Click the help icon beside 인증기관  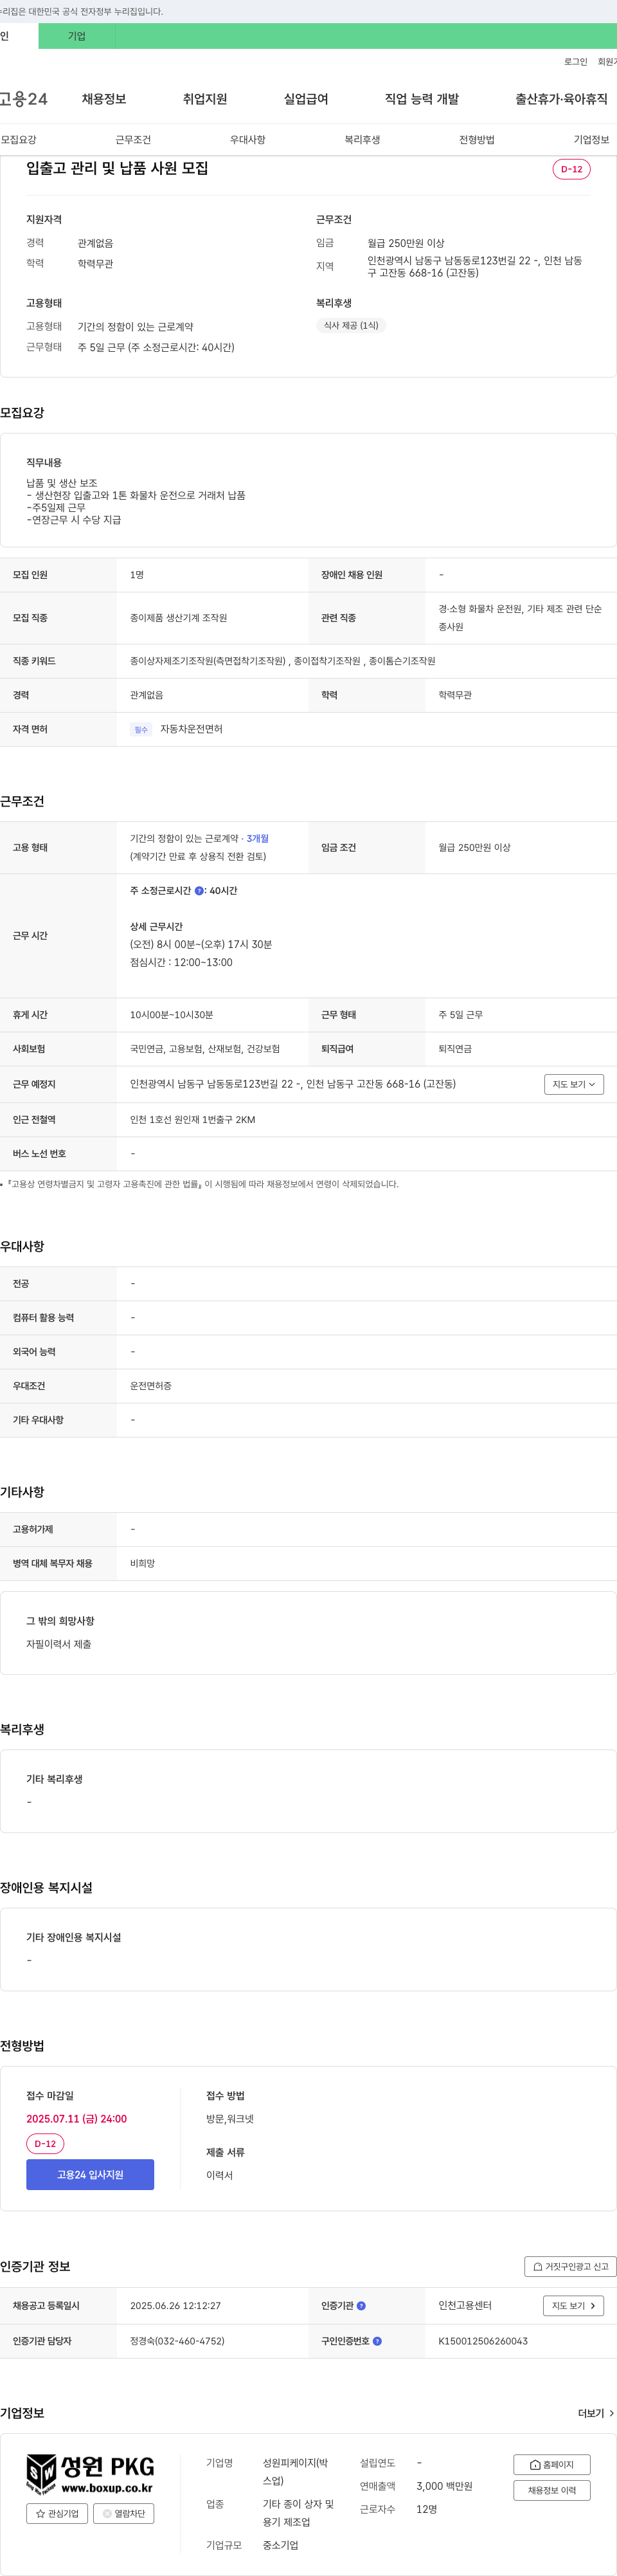(x=361, y=2305)
